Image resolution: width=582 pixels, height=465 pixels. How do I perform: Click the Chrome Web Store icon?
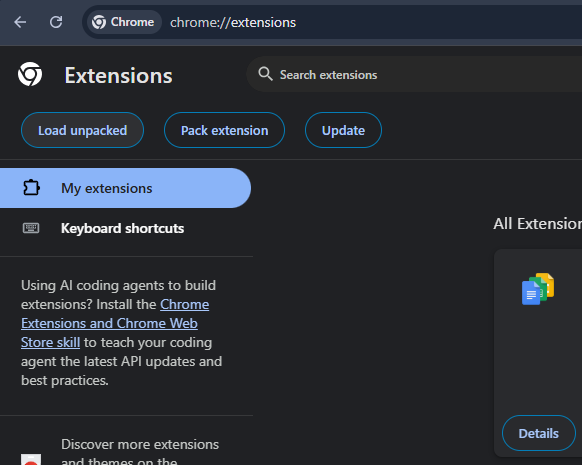(x=31, y=459)
